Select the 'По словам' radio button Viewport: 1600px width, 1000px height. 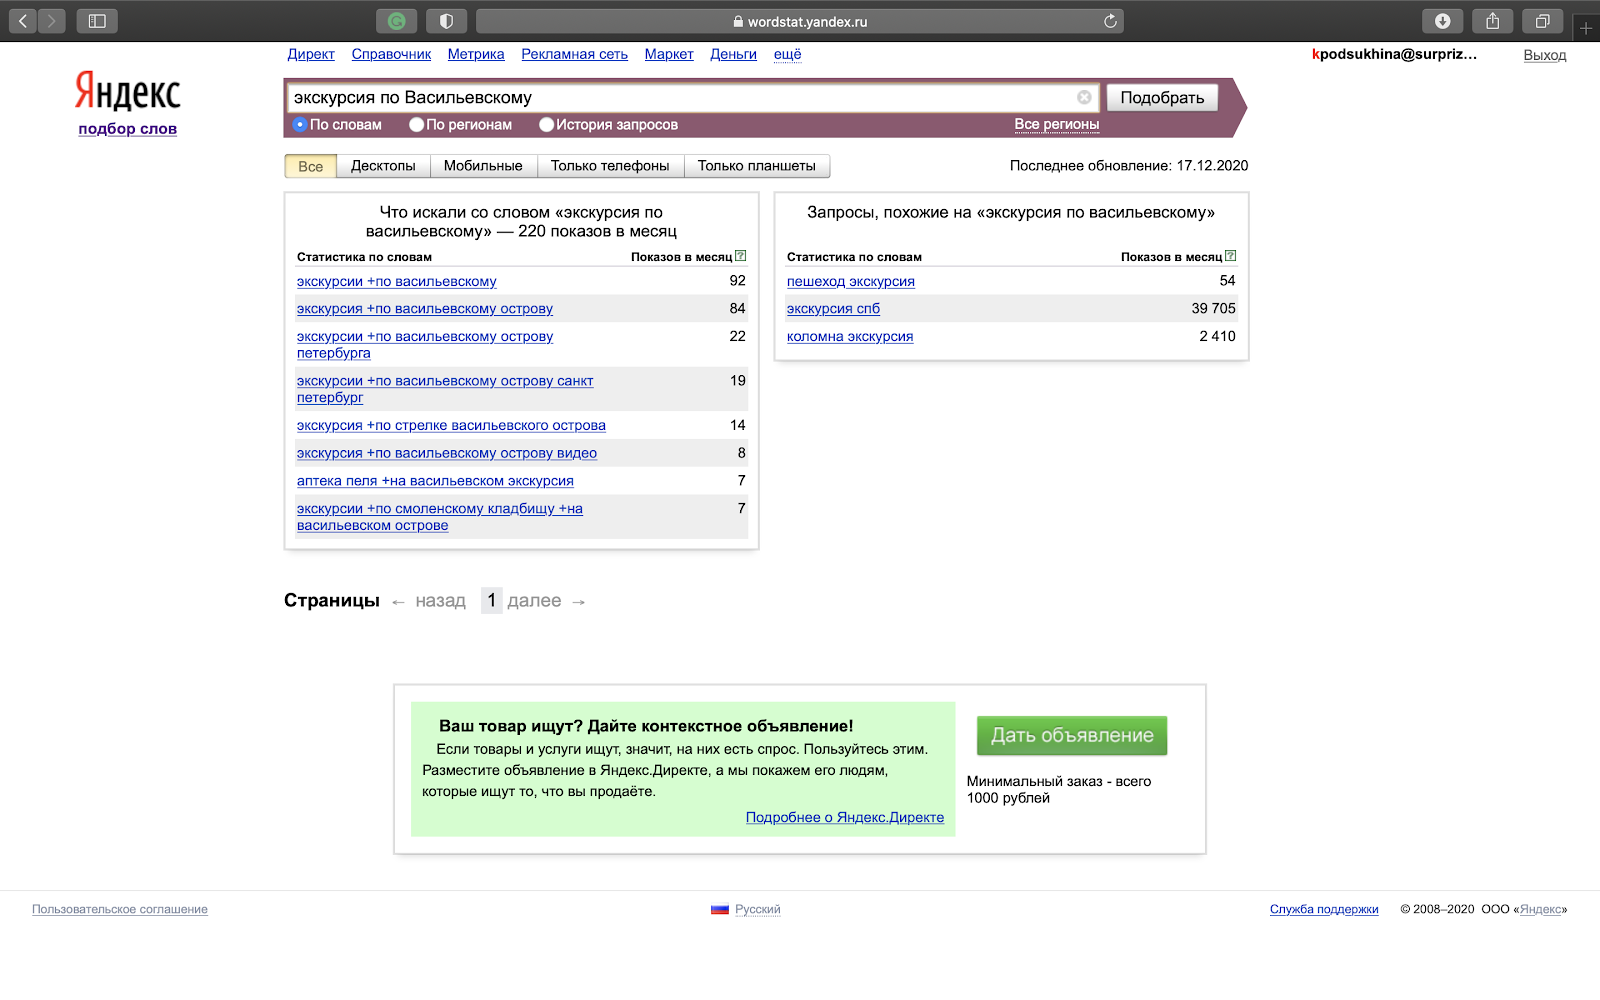click(x=299, y=125)
